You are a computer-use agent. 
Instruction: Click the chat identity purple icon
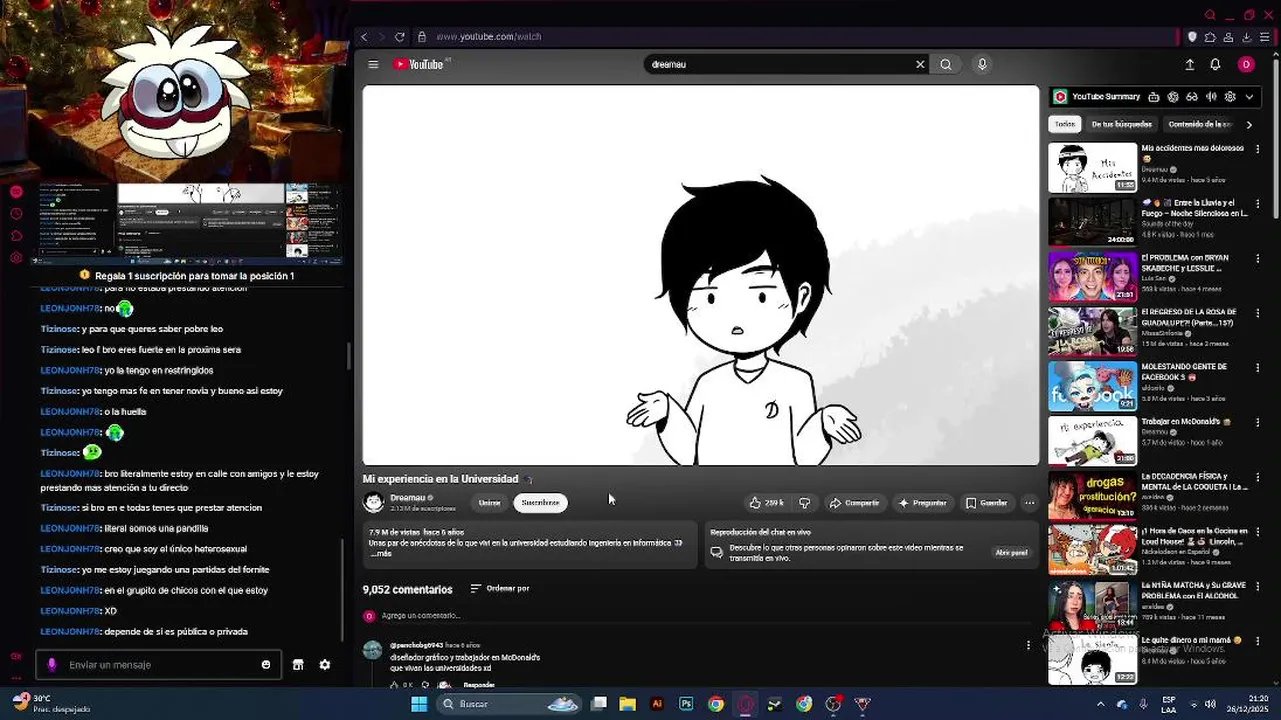click(52, 665)
